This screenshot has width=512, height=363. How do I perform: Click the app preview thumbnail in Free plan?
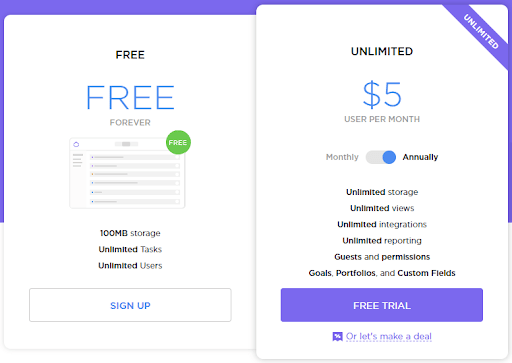point(127,173)
